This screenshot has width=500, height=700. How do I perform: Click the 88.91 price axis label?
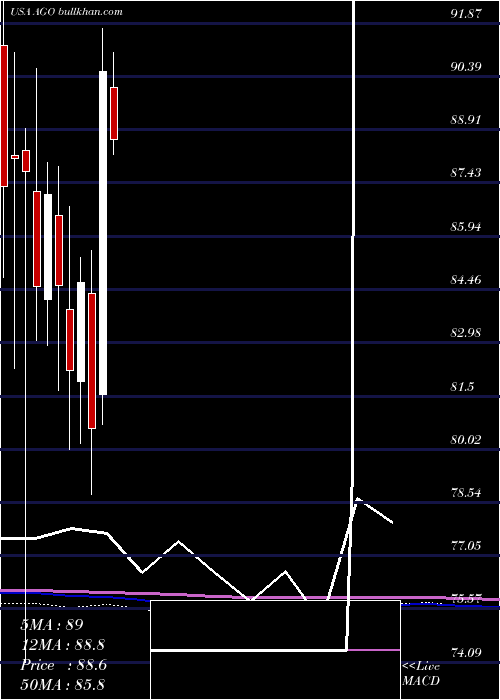[466, 120]
